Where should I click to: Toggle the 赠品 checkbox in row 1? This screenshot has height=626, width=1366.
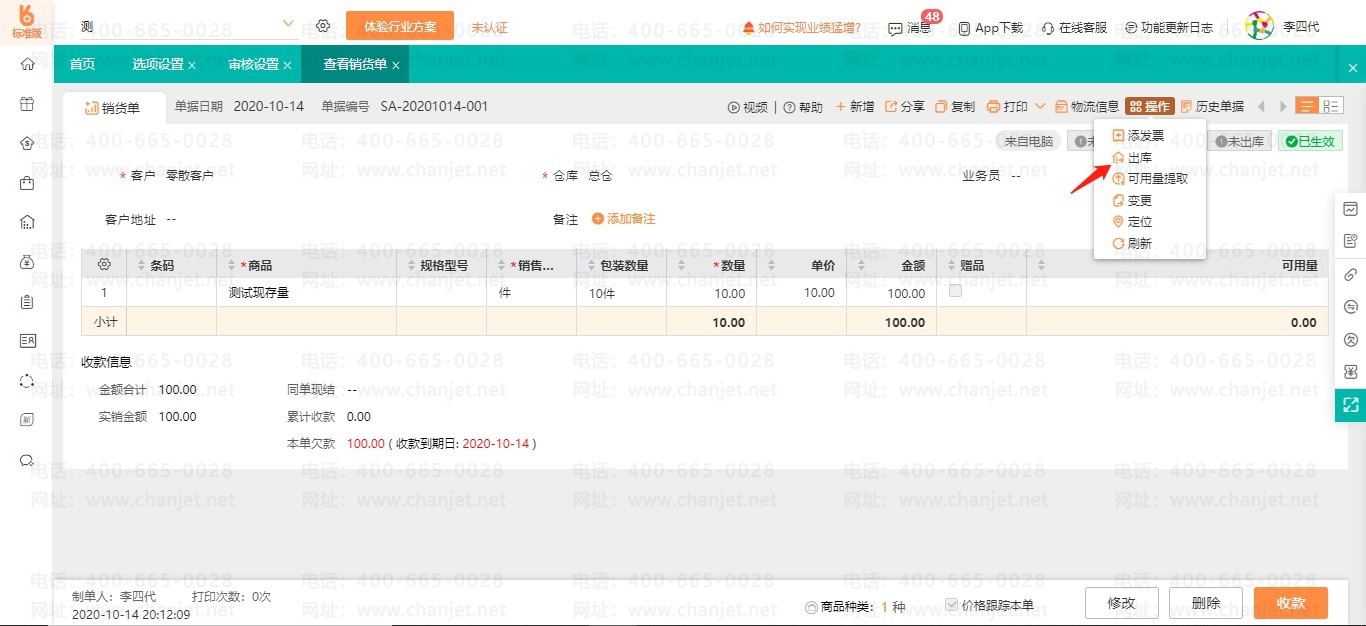(955, 291)
